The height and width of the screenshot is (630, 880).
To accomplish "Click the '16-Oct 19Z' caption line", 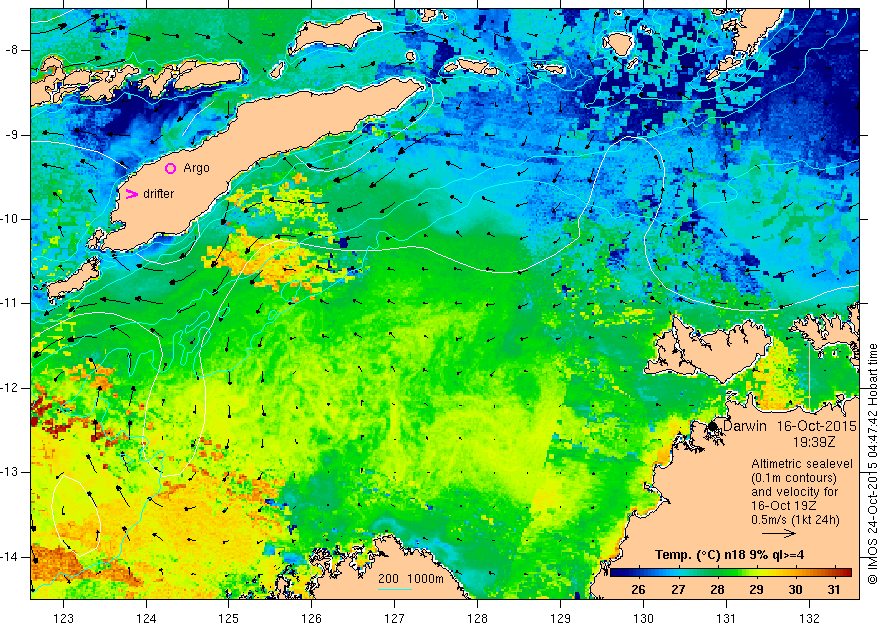I will pyautogui.click(x=784, y=505).
